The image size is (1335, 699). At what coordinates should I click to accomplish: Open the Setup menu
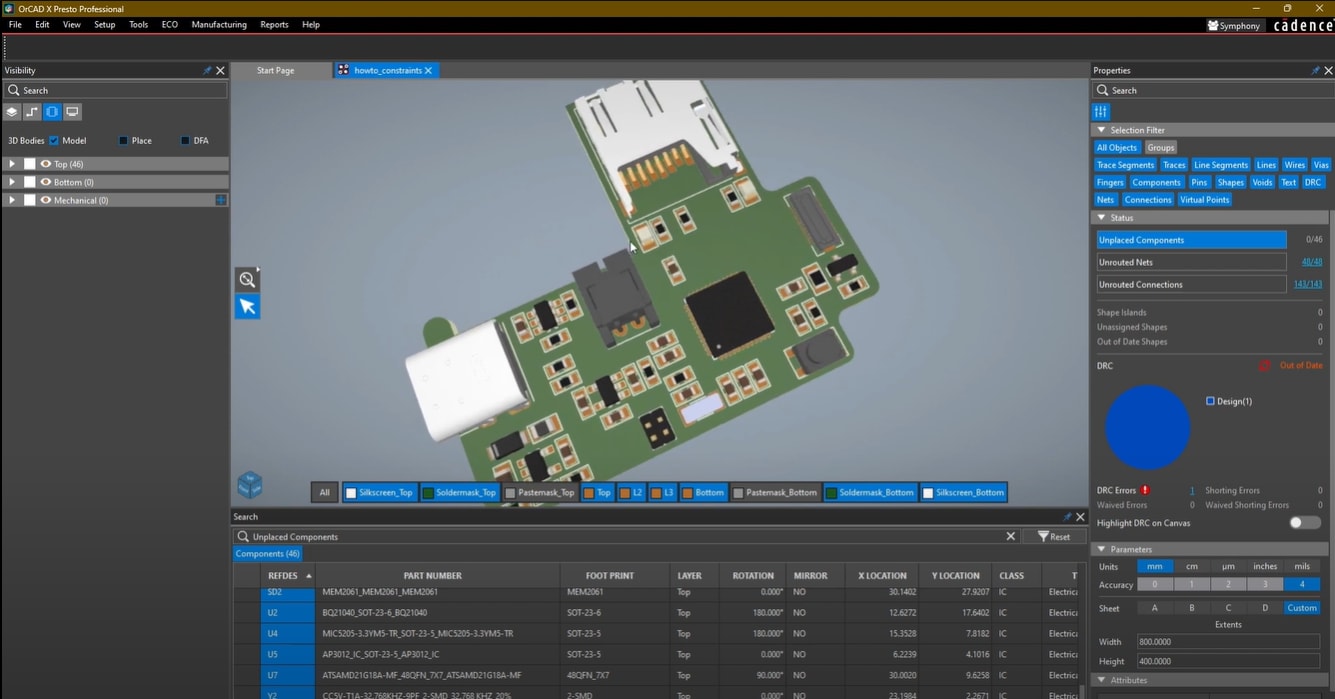pos(104,25)
